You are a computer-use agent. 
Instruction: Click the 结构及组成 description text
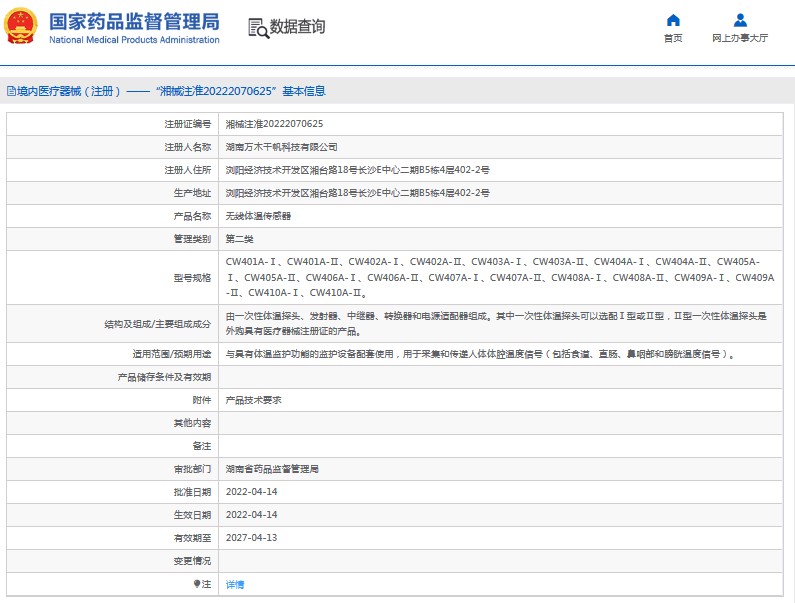[x=496, y=324]
